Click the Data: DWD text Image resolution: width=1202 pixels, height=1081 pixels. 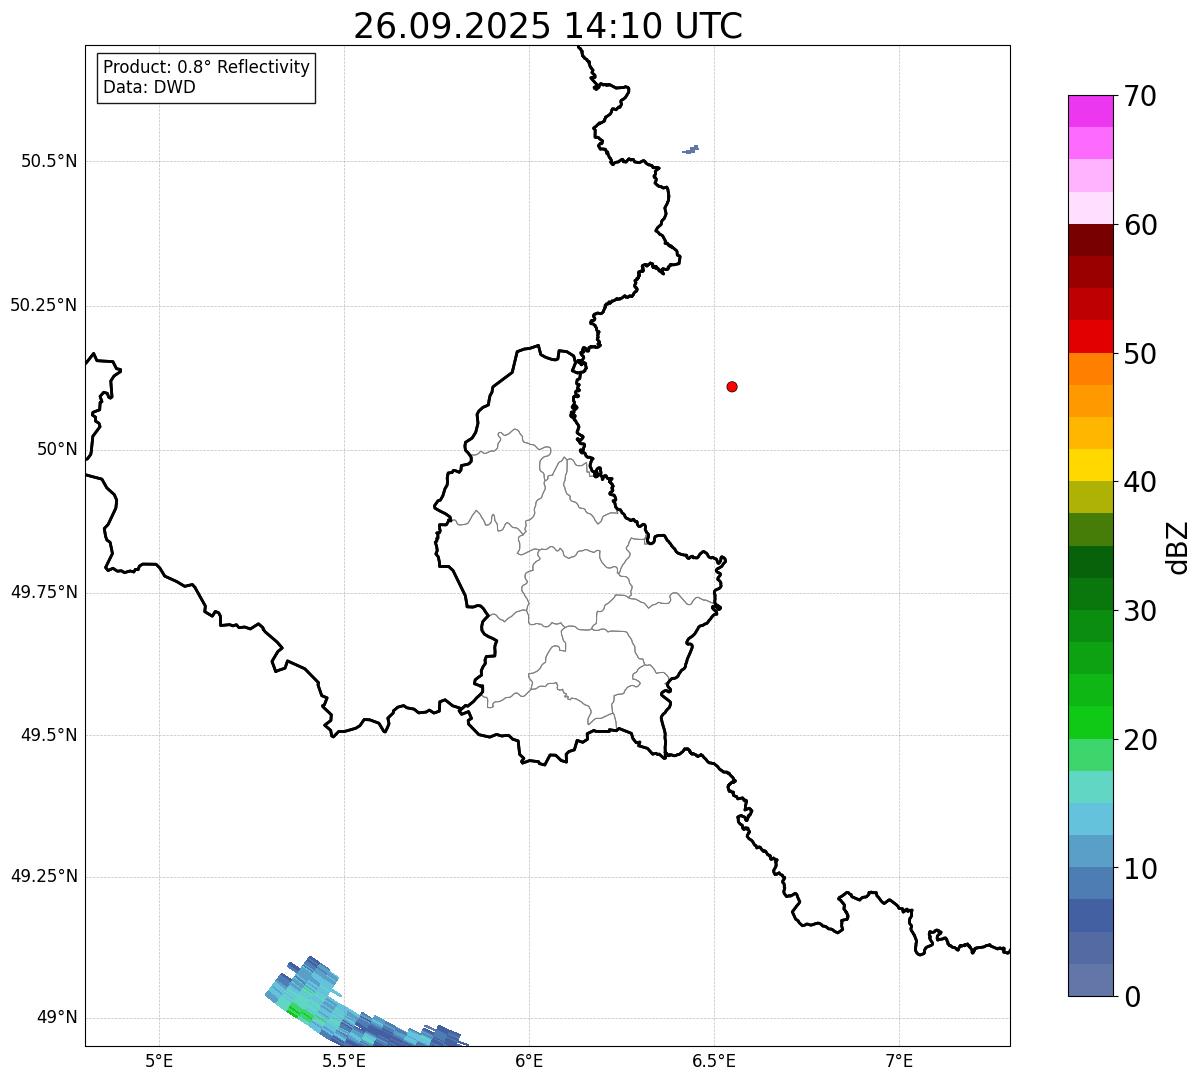[x=149, y=87]
